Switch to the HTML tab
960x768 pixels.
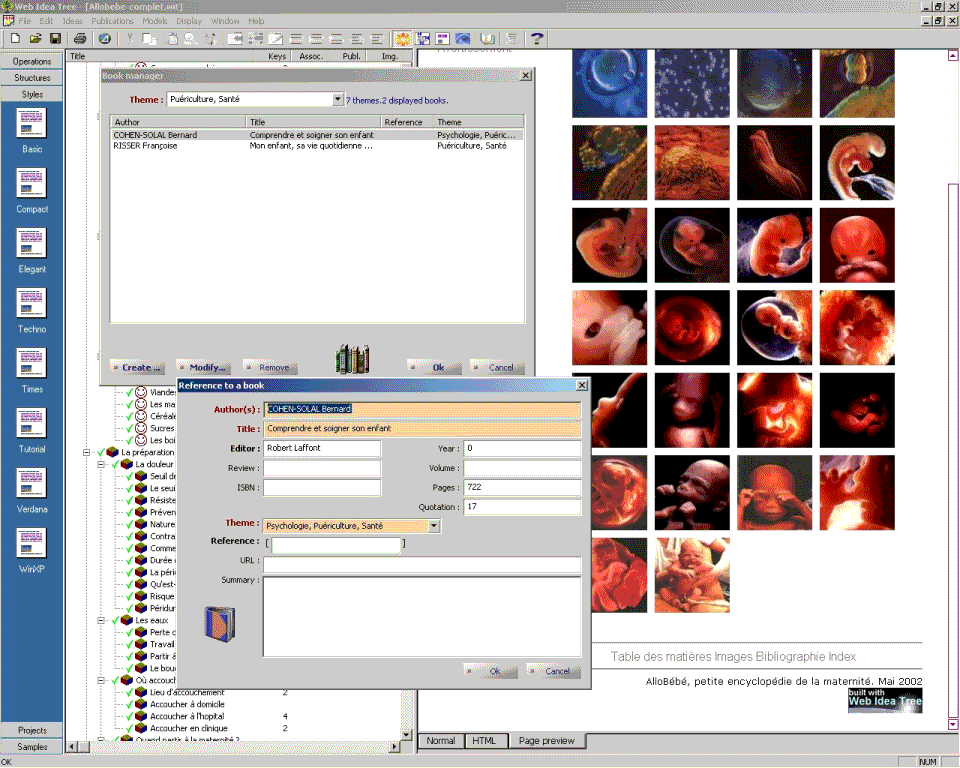(484, 741)
